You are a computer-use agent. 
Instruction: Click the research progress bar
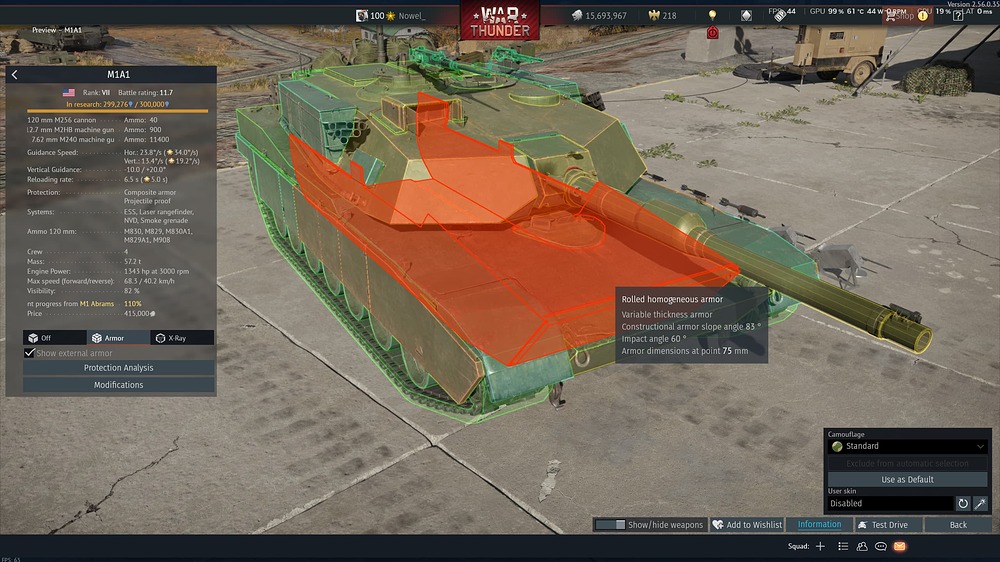point(117,111)
